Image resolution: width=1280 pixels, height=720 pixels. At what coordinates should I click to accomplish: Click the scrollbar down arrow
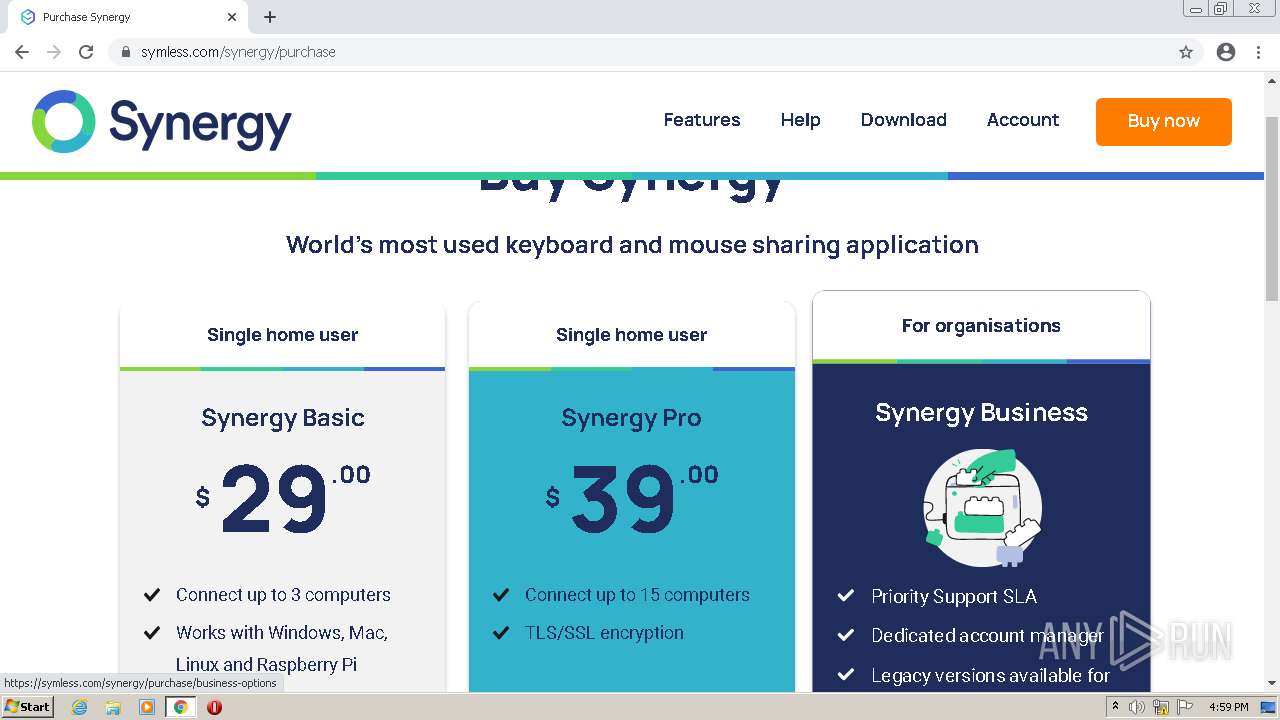pyautogui.click(x=1272, y=683)
